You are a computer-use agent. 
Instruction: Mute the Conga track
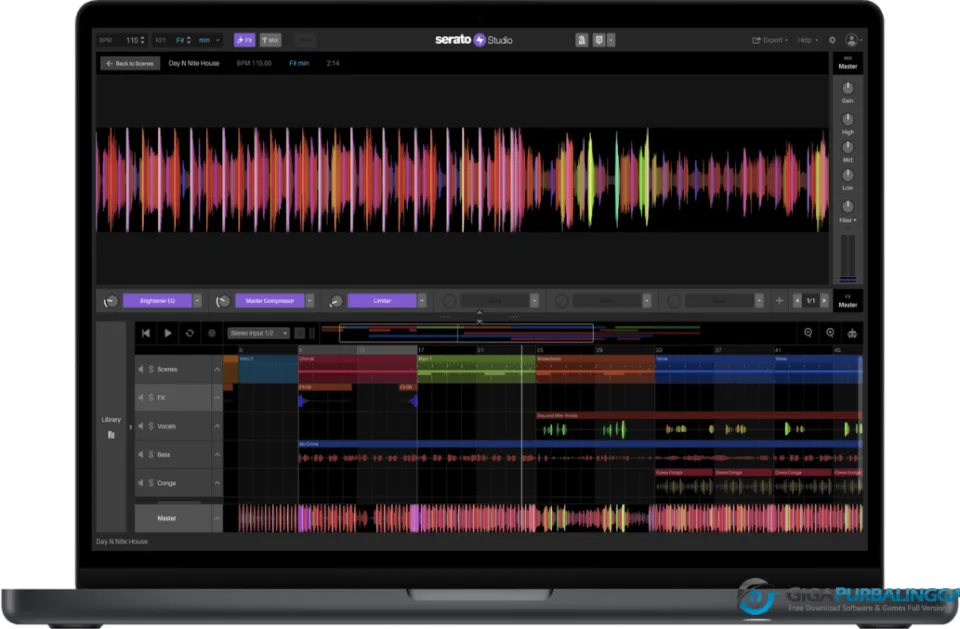(x=141, y=483)
